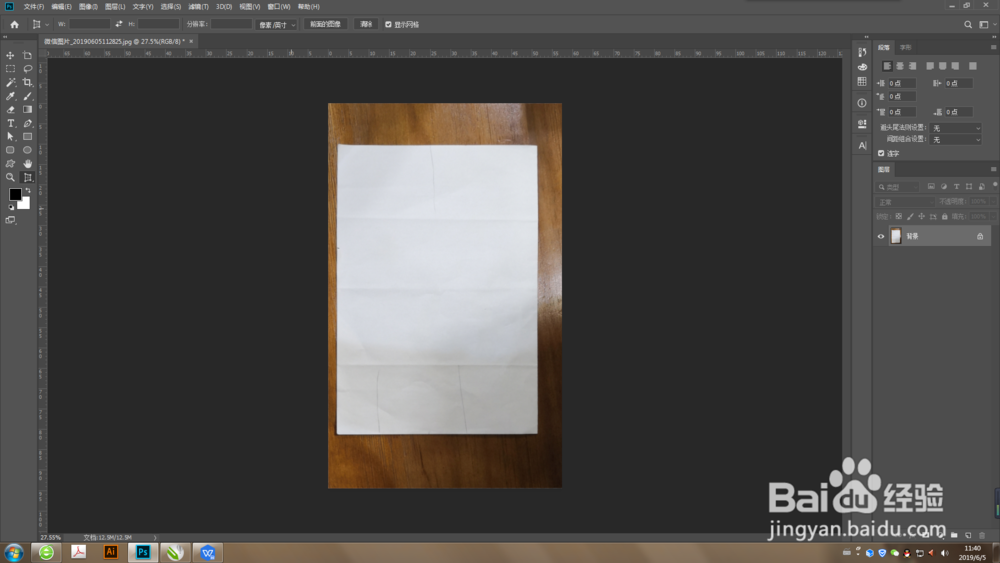Open the 避头尾法则设置 dropdown
1000x563 pixels.
click(x=955, y=128)
